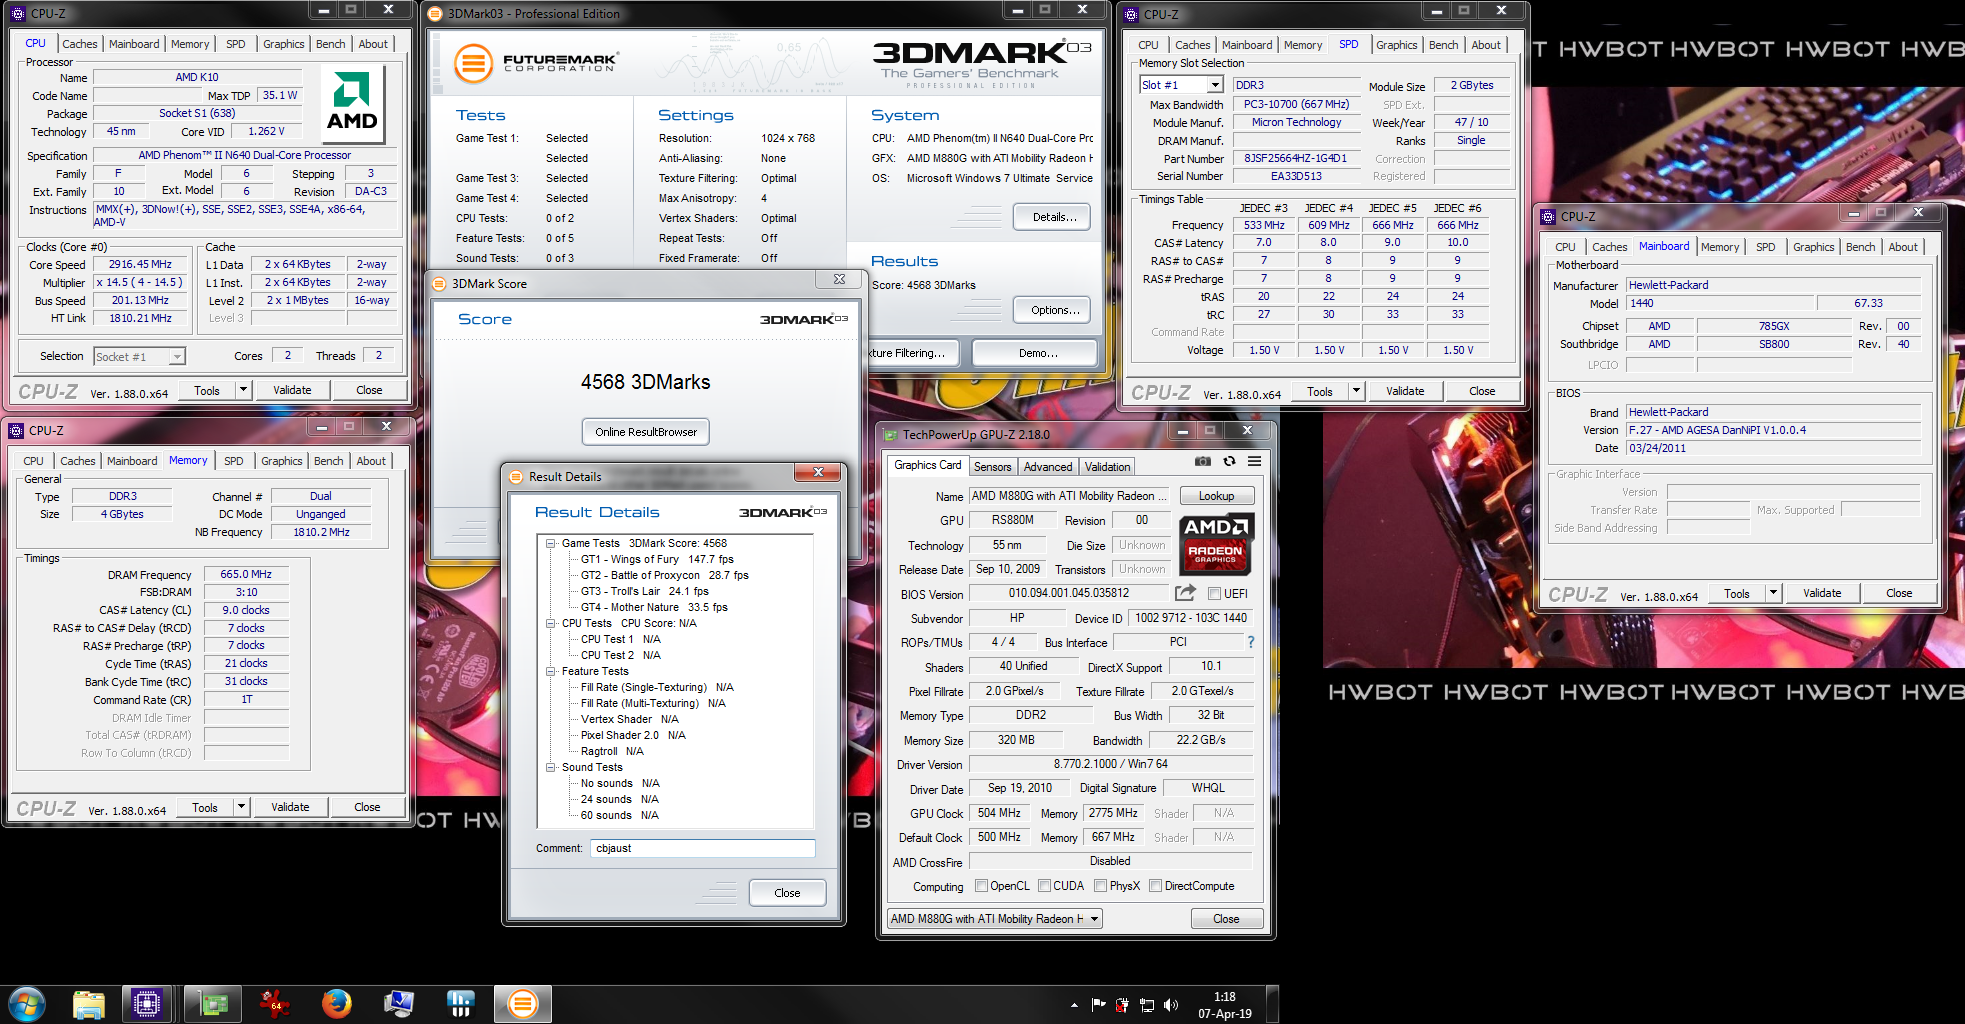
Task: Click the Options… button in 3DMark03
Action: [1054, 310]
